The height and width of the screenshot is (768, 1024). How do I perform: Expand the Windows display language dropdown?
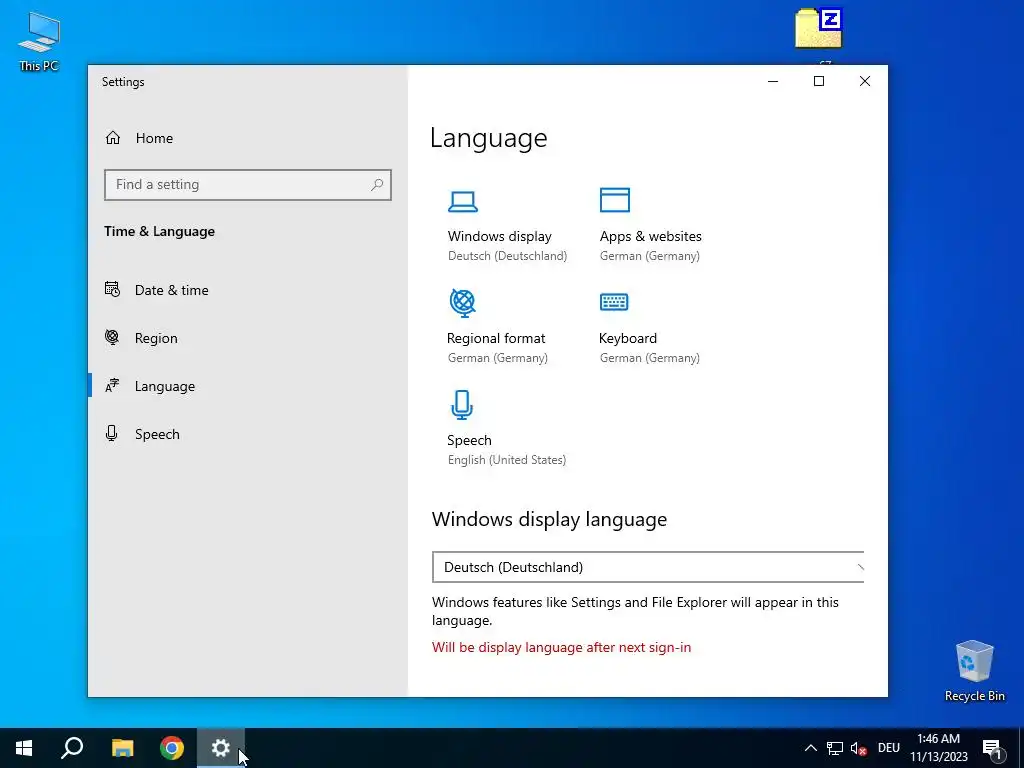pyautogui.click(x=648, y=567)
